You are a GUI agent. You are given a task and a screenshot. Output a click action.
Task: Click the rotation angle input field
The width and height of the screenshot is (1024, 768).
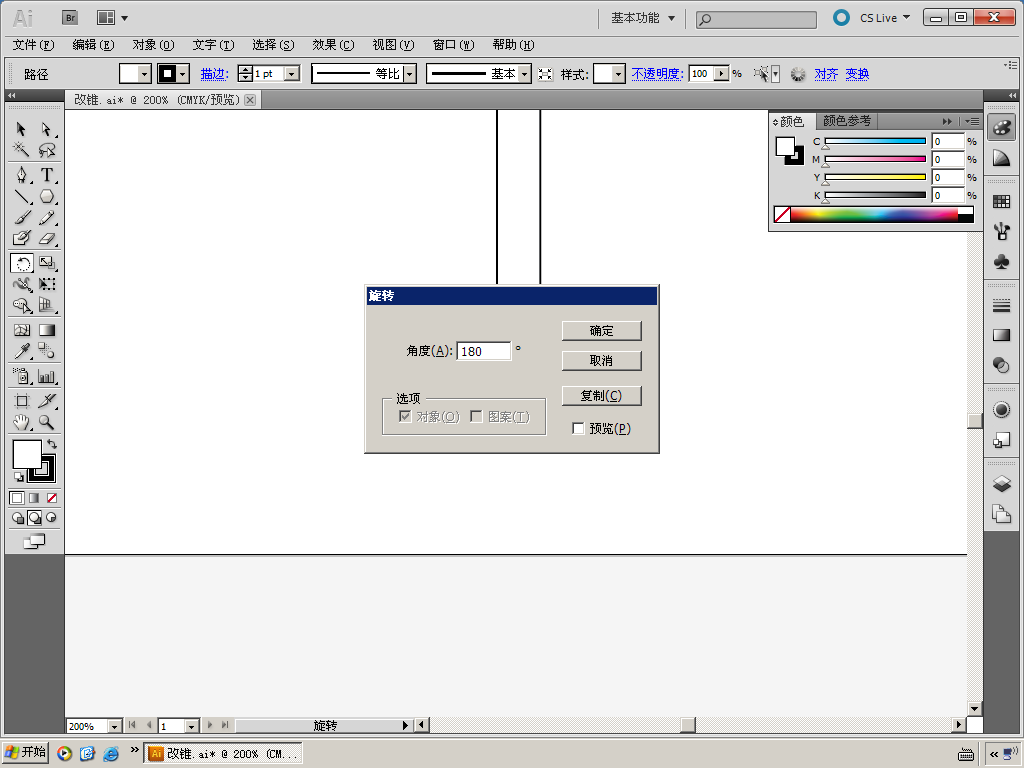tap(483, 351)
